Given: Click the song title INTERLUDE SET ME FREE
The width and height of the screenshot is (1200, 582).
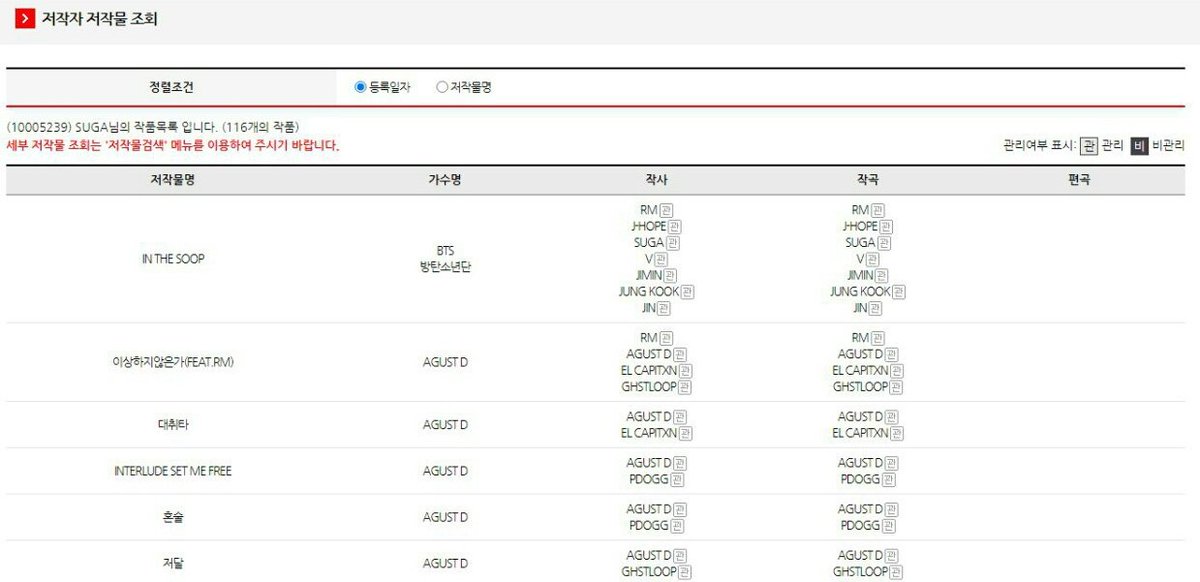Looking at the screenshot, I should click(x=173, y=471).
